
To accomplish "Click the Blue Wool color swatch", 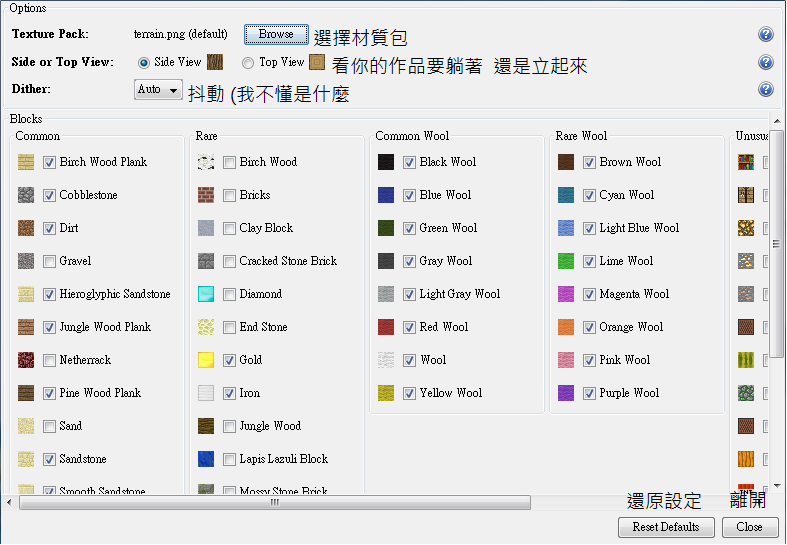I will click(386, 195).
